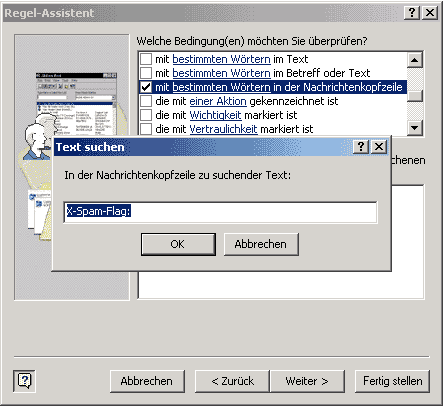Check 'die mit Vertraulichkeit markiert ist' box
This screenshot has height=406, width=444.
pyautogui.click(x=146, y=129)
